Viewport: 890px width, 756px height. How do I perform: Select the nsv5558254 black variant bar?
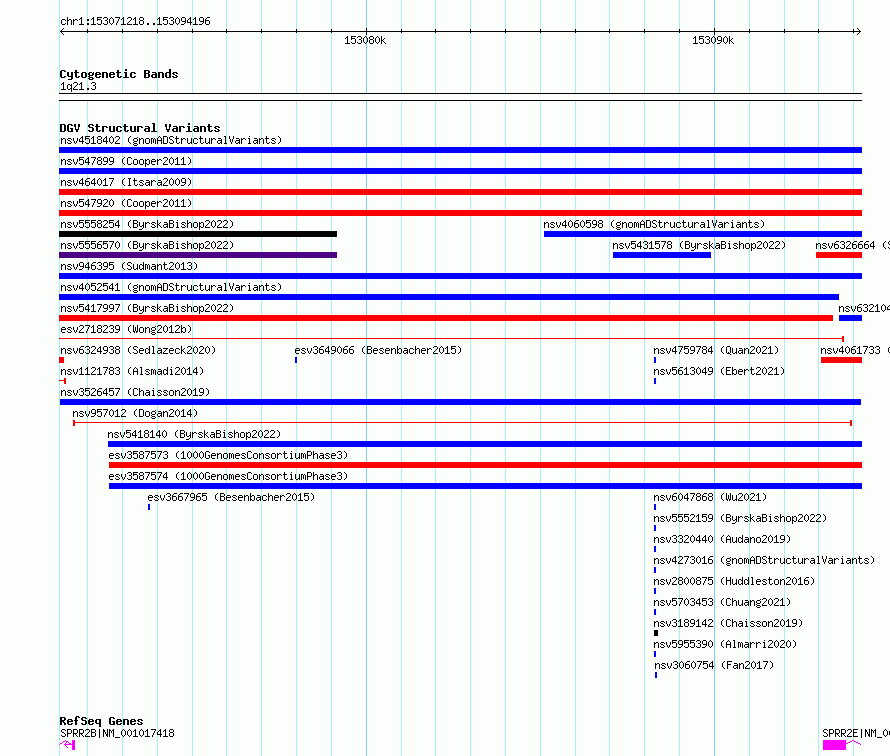[198, 234]
